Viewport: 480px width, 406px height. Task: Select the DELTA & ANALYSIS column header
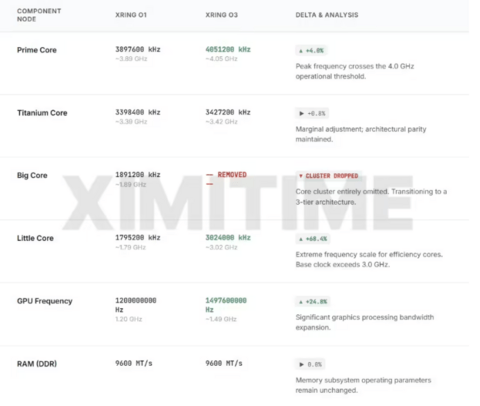[x=327, y=15]
